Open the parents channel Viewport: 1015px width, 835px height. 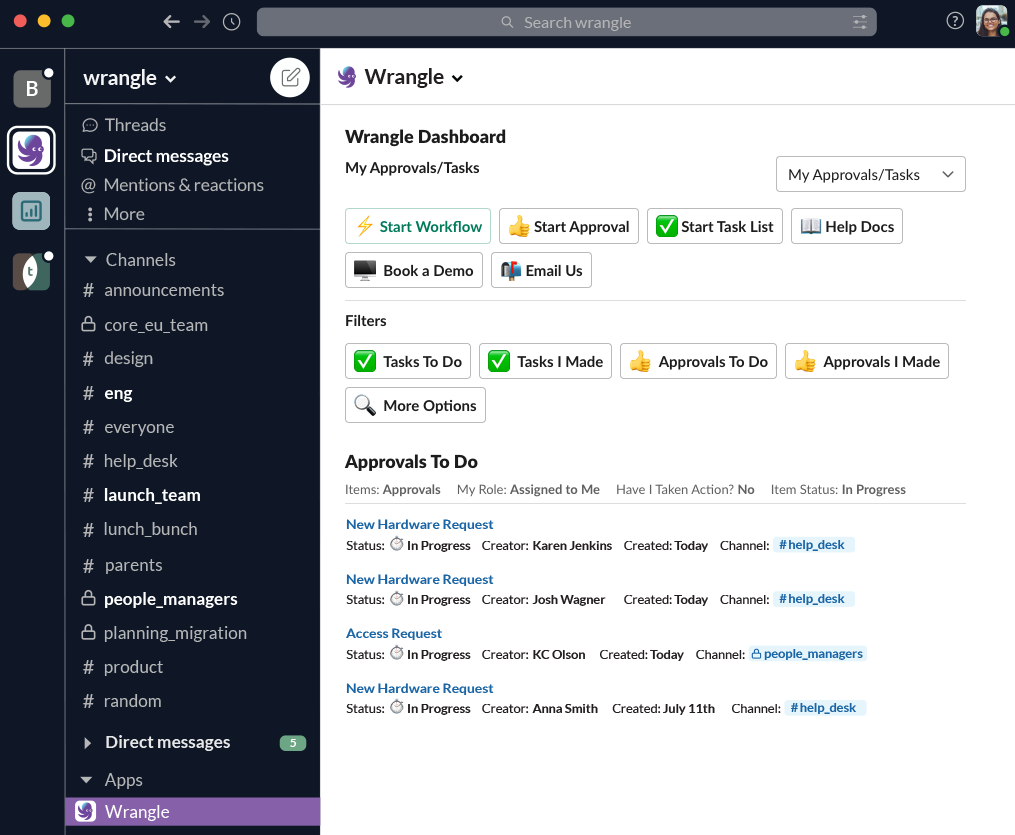[x=133, y=565]
